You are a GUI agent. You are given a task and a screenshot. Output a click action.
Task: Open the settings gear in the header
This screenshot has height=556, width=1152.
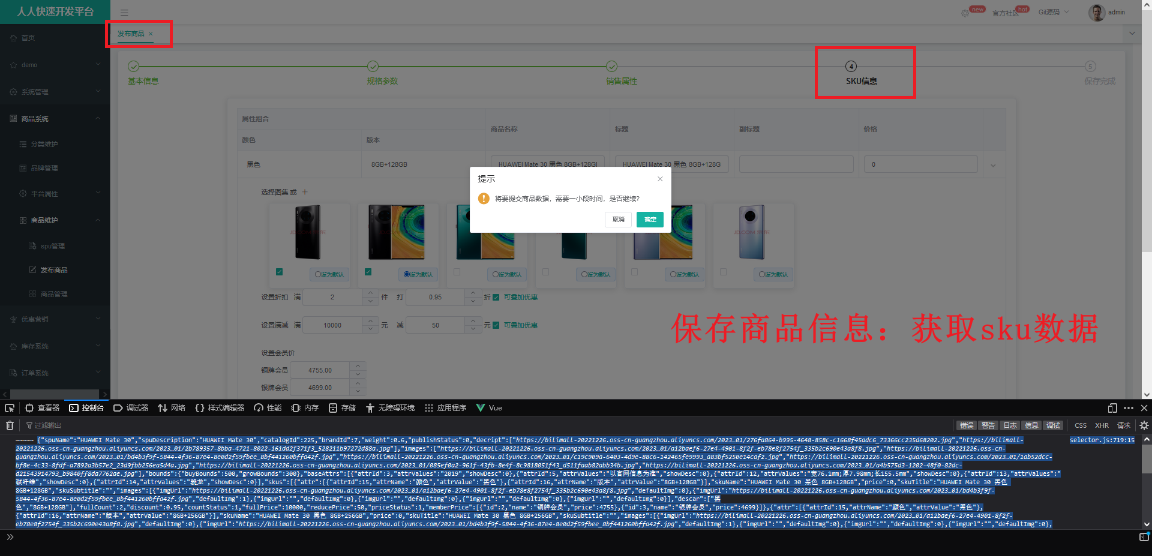[x=965, y=12]
